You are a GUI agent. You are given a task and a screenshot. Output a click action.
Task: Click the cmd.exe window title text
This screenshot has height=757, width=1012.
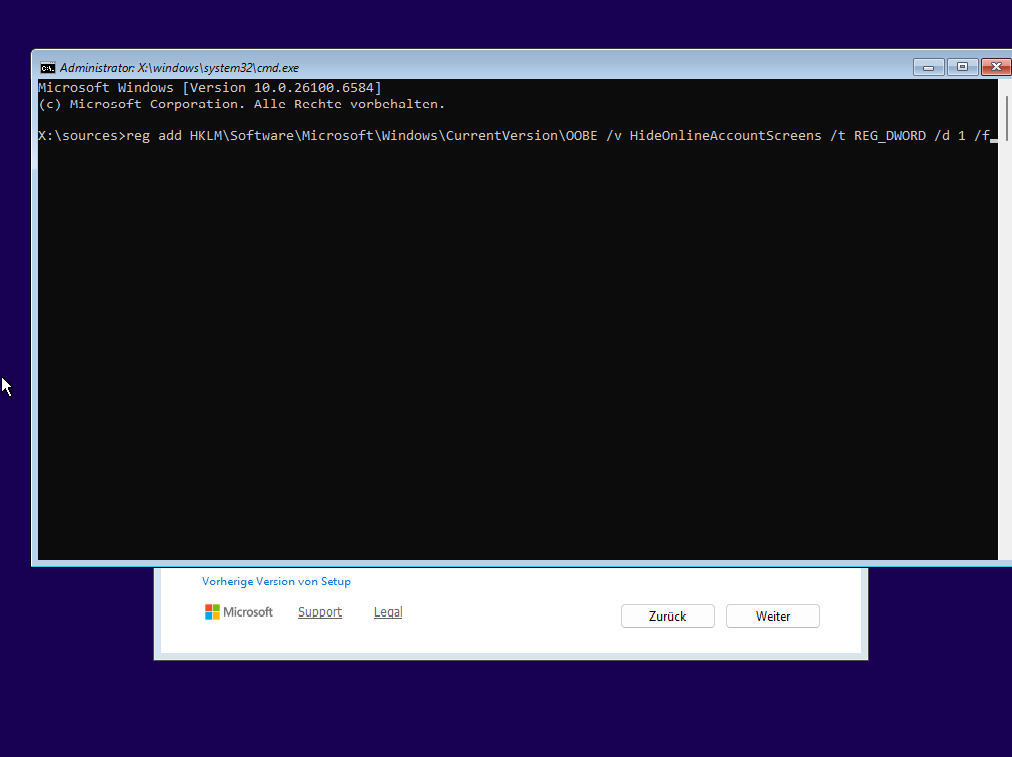click(x=179, y=68)
